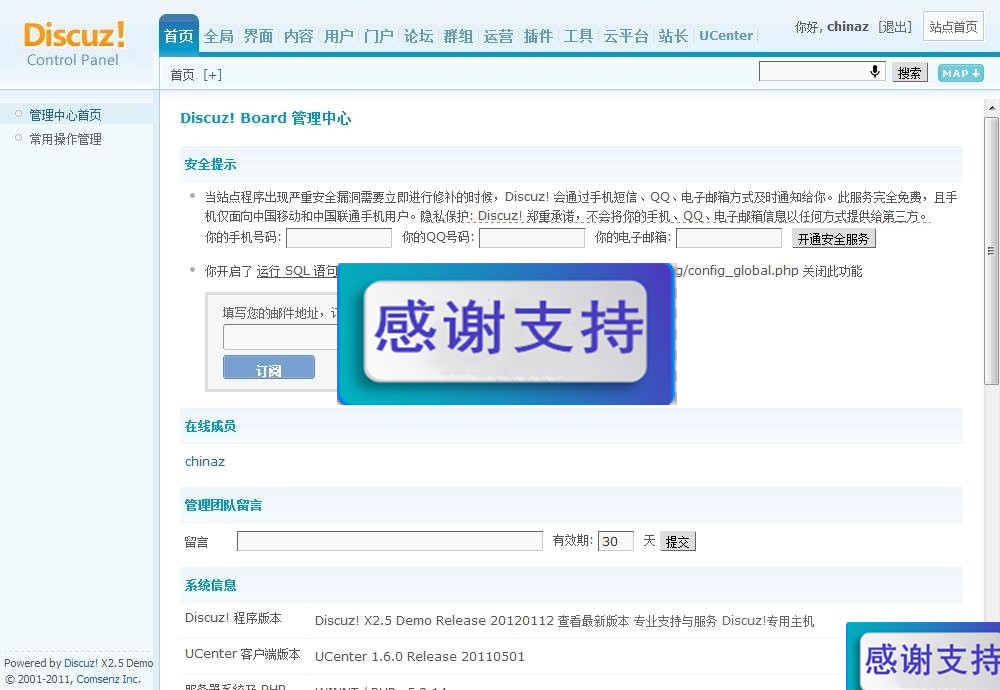Select 管理中心首页 in the sidebar
Image resolution: width=1000 pixels, height=690 pixels.
[x=65, y=115]
